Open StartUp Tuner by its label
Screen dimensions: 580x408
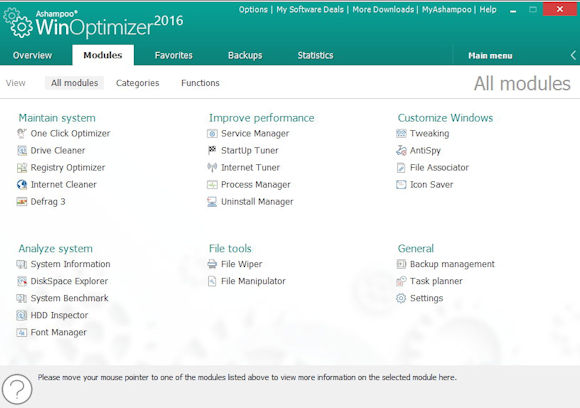tap(250, 151)
